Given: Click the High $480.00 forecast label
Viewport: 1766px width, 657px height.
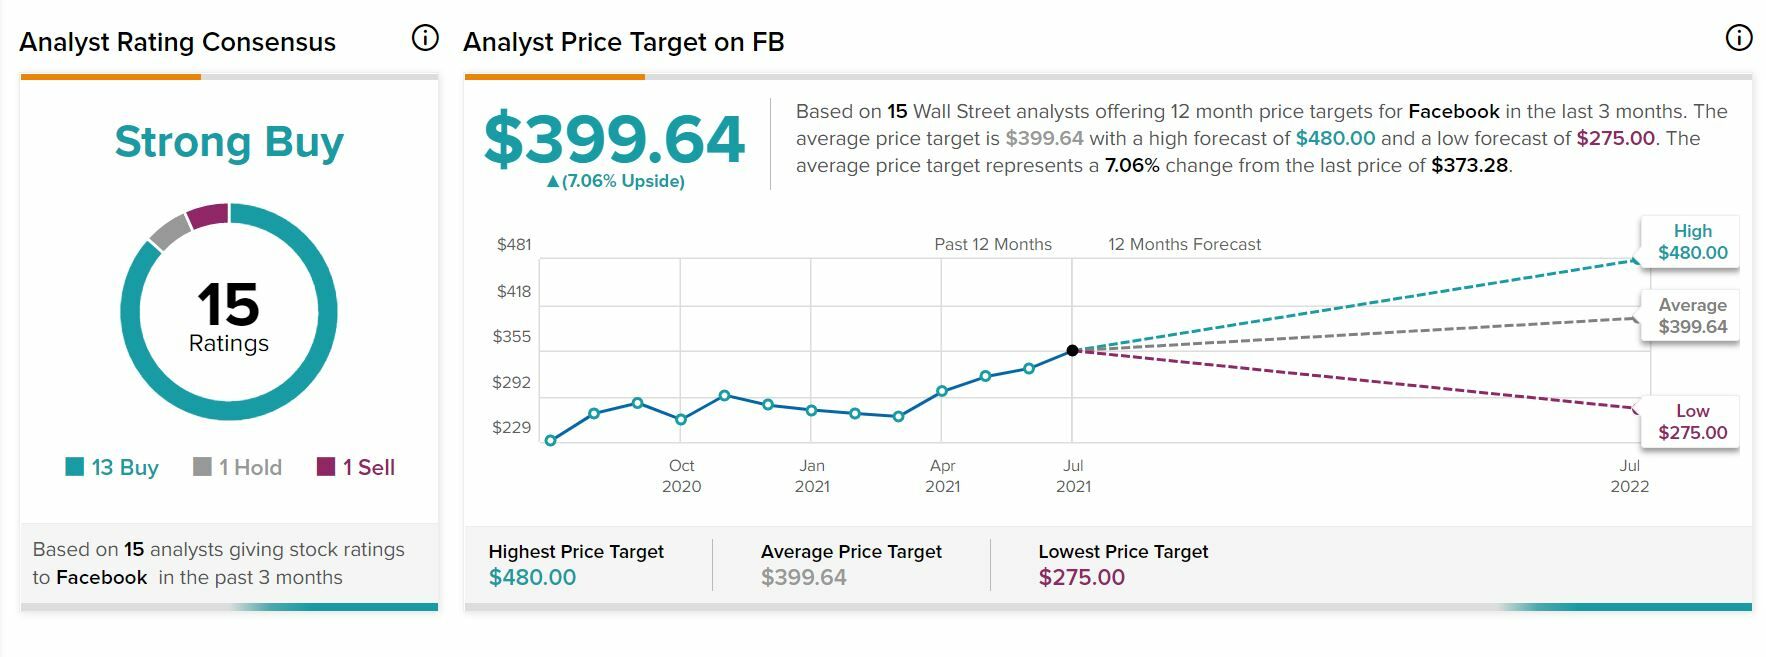Looking at the screenshot, I should pos(1692,242).
